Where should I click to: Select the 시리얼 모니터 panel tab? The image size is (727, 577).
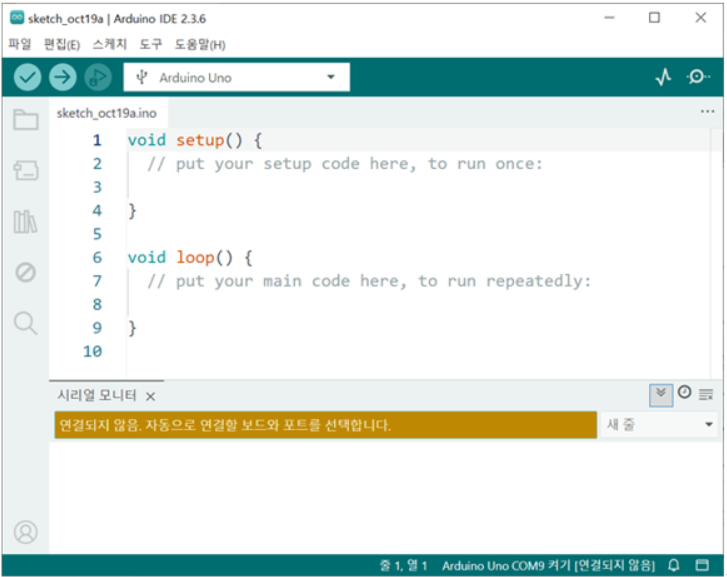coord(96,395)
